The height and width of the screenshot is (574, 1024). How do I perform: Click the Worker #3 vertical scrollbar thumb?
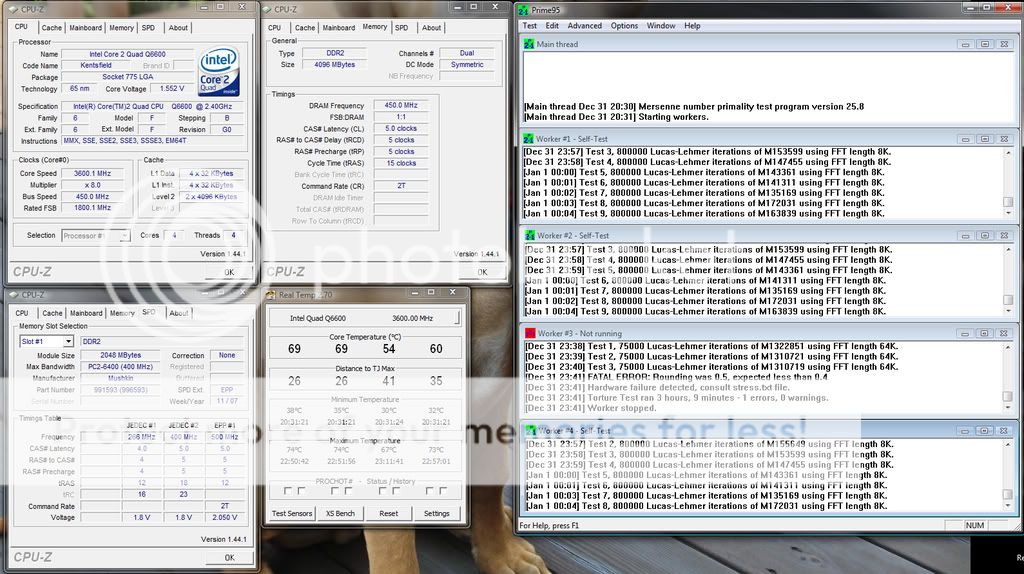click(1008, 397)
